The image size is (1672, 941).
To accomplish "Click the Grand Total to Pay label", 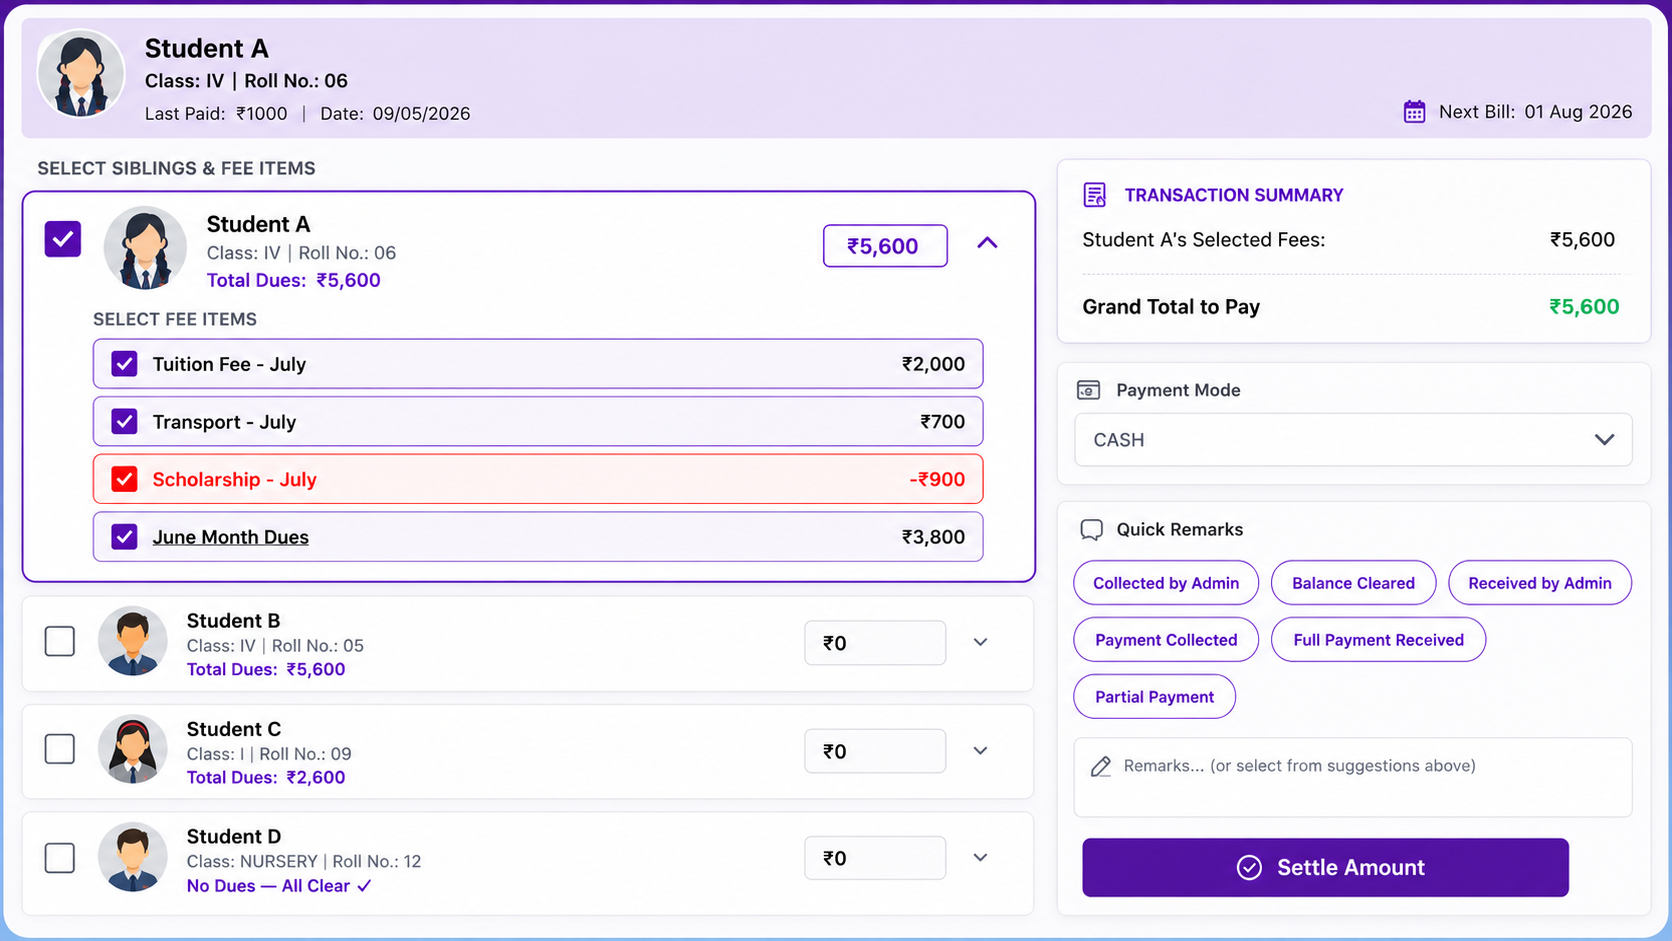I will [1171, 307].
